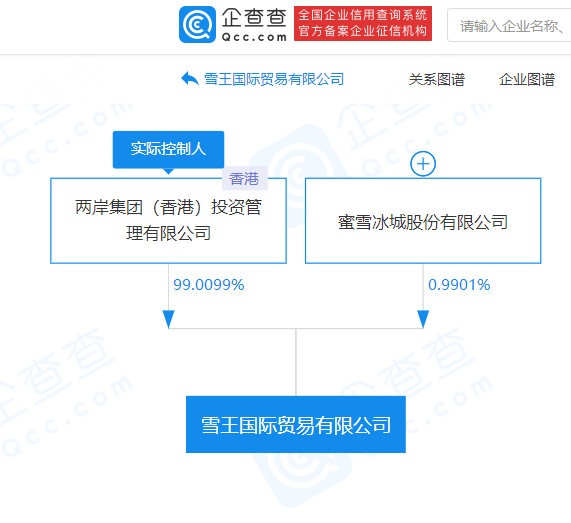Click the arrowhead below 0.9901%
Screen dimensions: 571x523
(423, 319)
